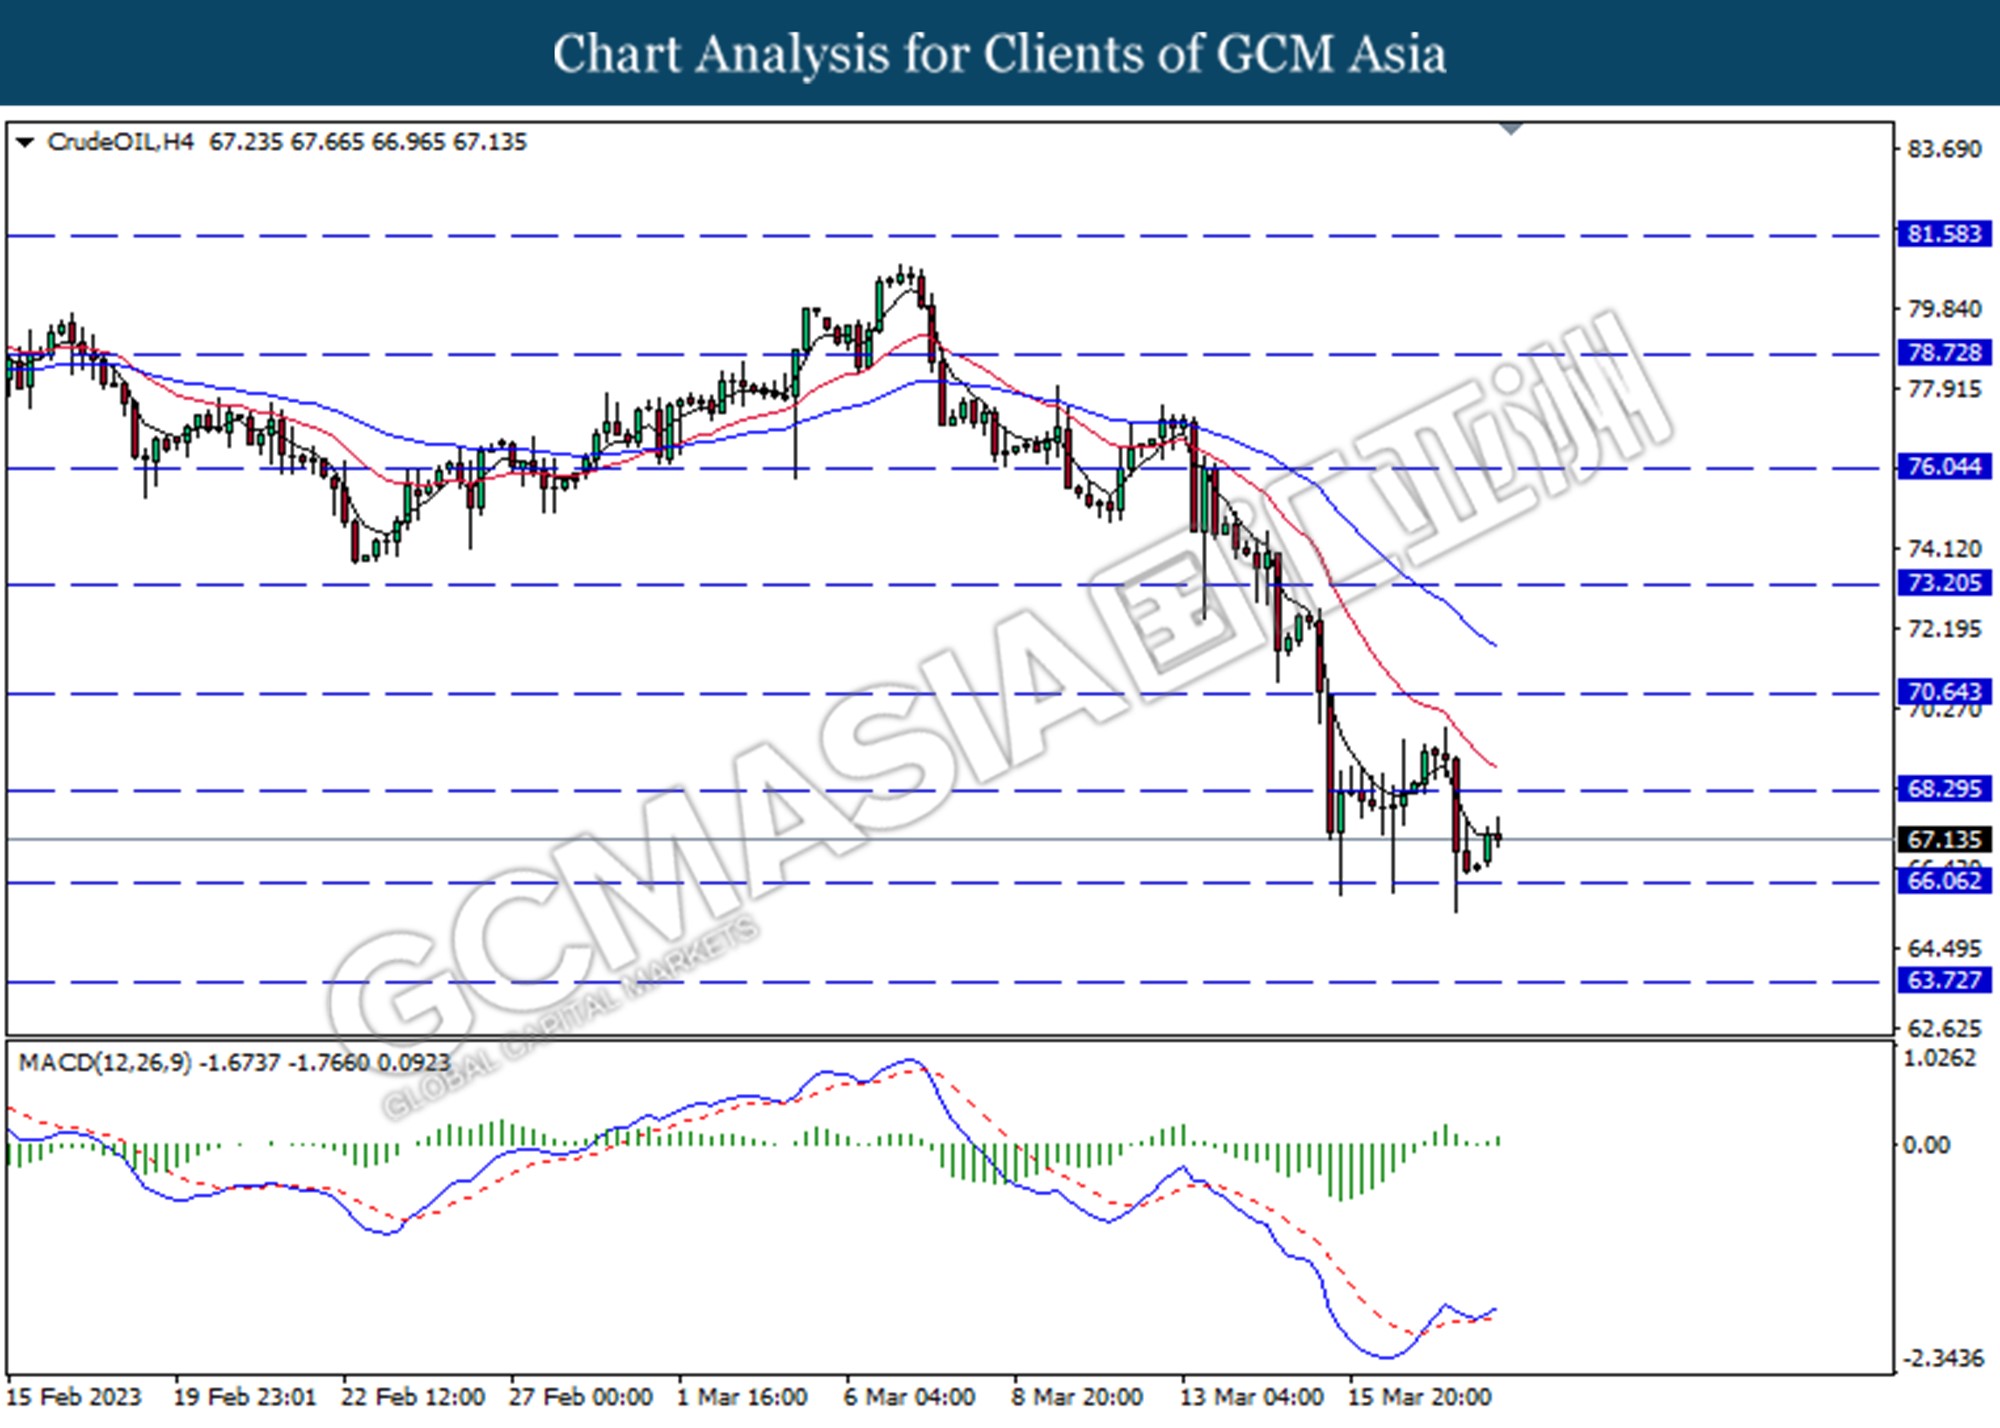This screenshot has width=2000, height=1428.
Task: Click the 27 Feb 00:00 time label
Action: (x=580, y=1398)
